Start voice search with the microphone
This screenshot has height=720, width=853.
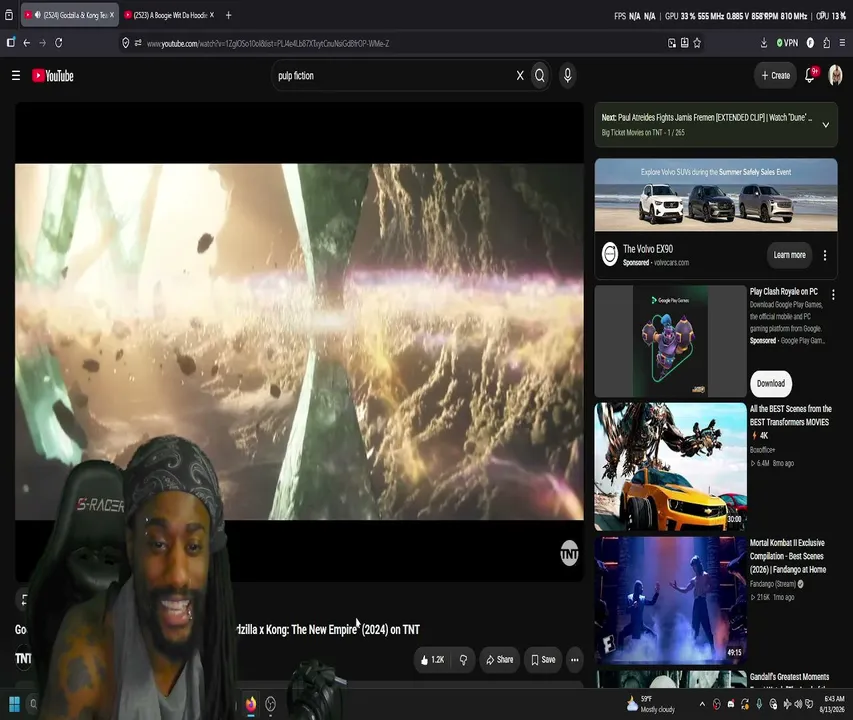pyautogui.click(x=567, y=76)
